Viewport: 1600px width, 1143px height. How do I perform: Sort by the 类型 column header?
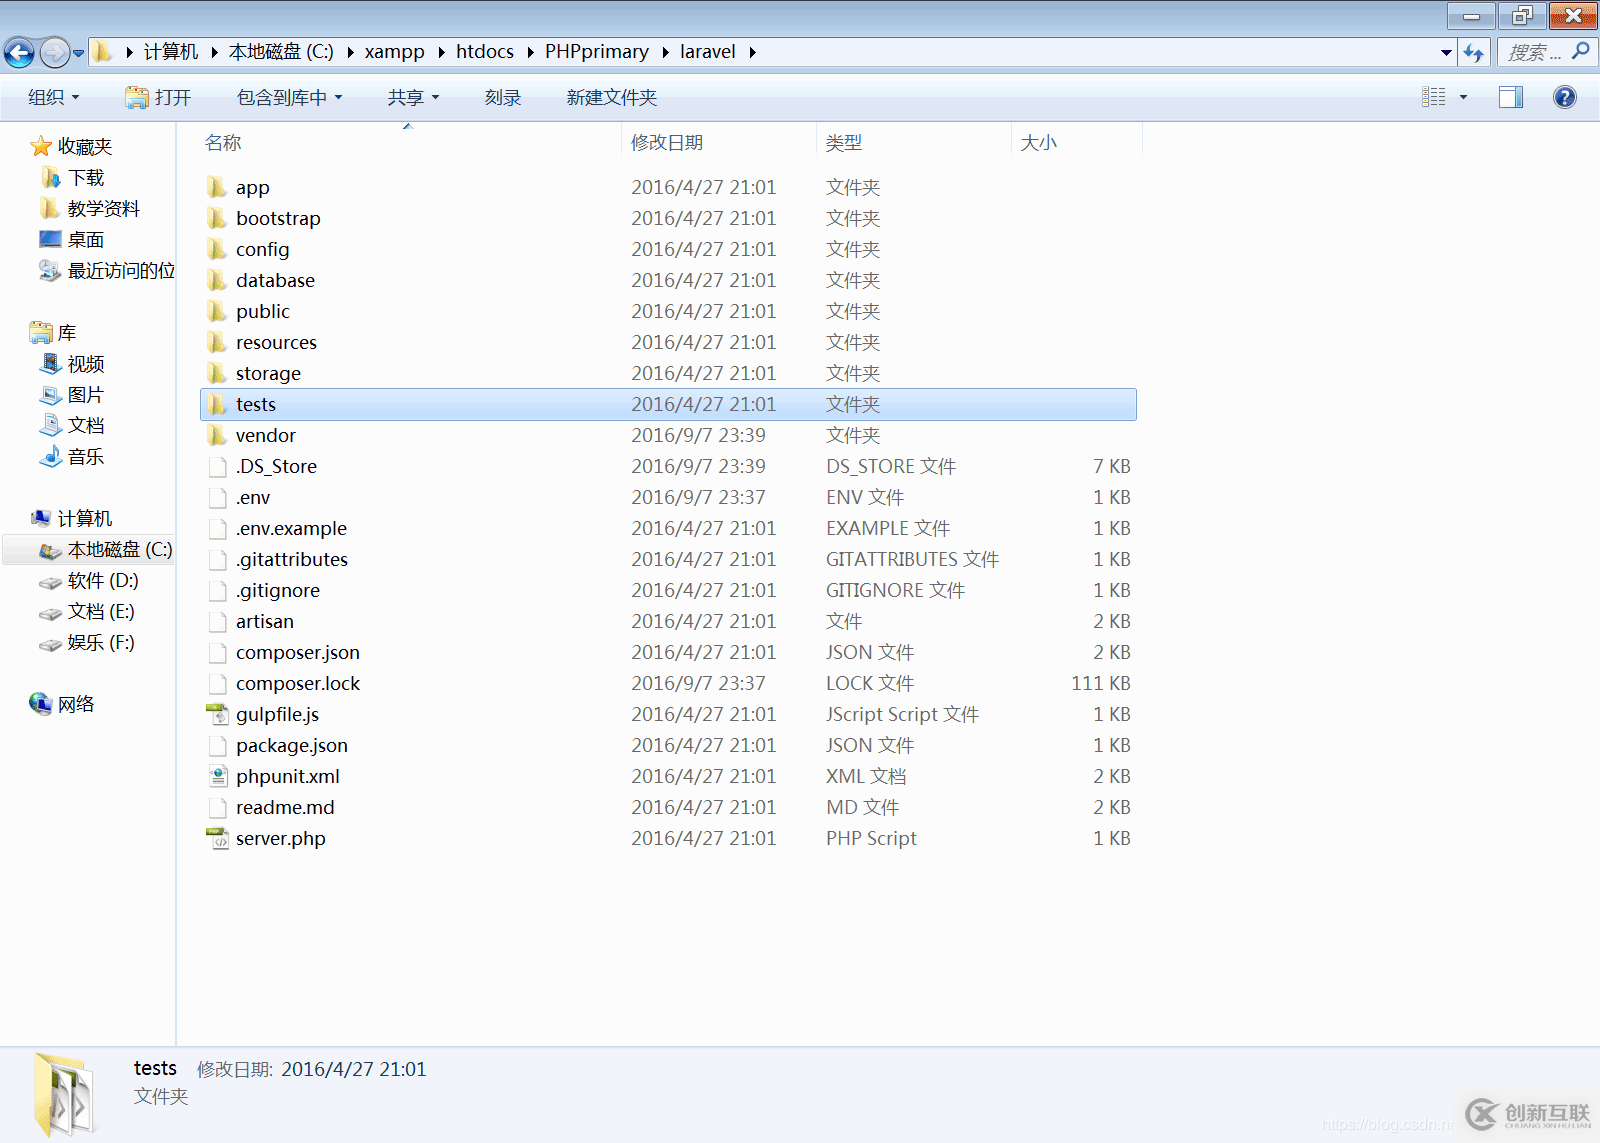844,143
